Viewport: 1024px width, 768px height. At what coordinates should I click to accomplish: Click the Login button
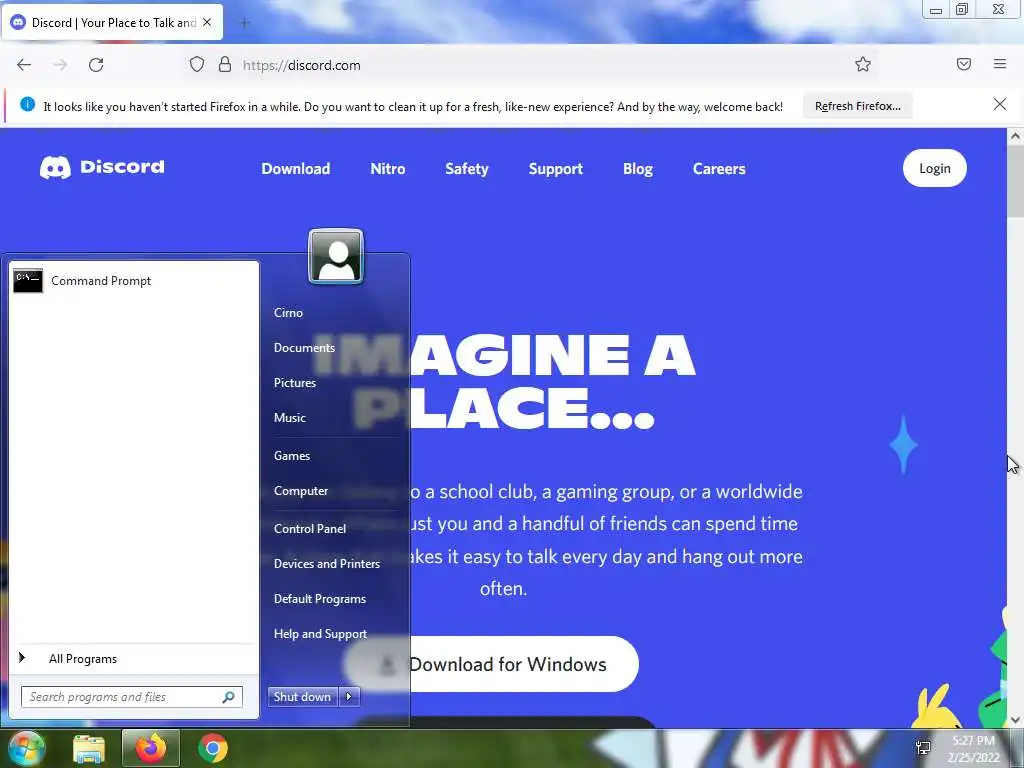[x=935, y=168]
